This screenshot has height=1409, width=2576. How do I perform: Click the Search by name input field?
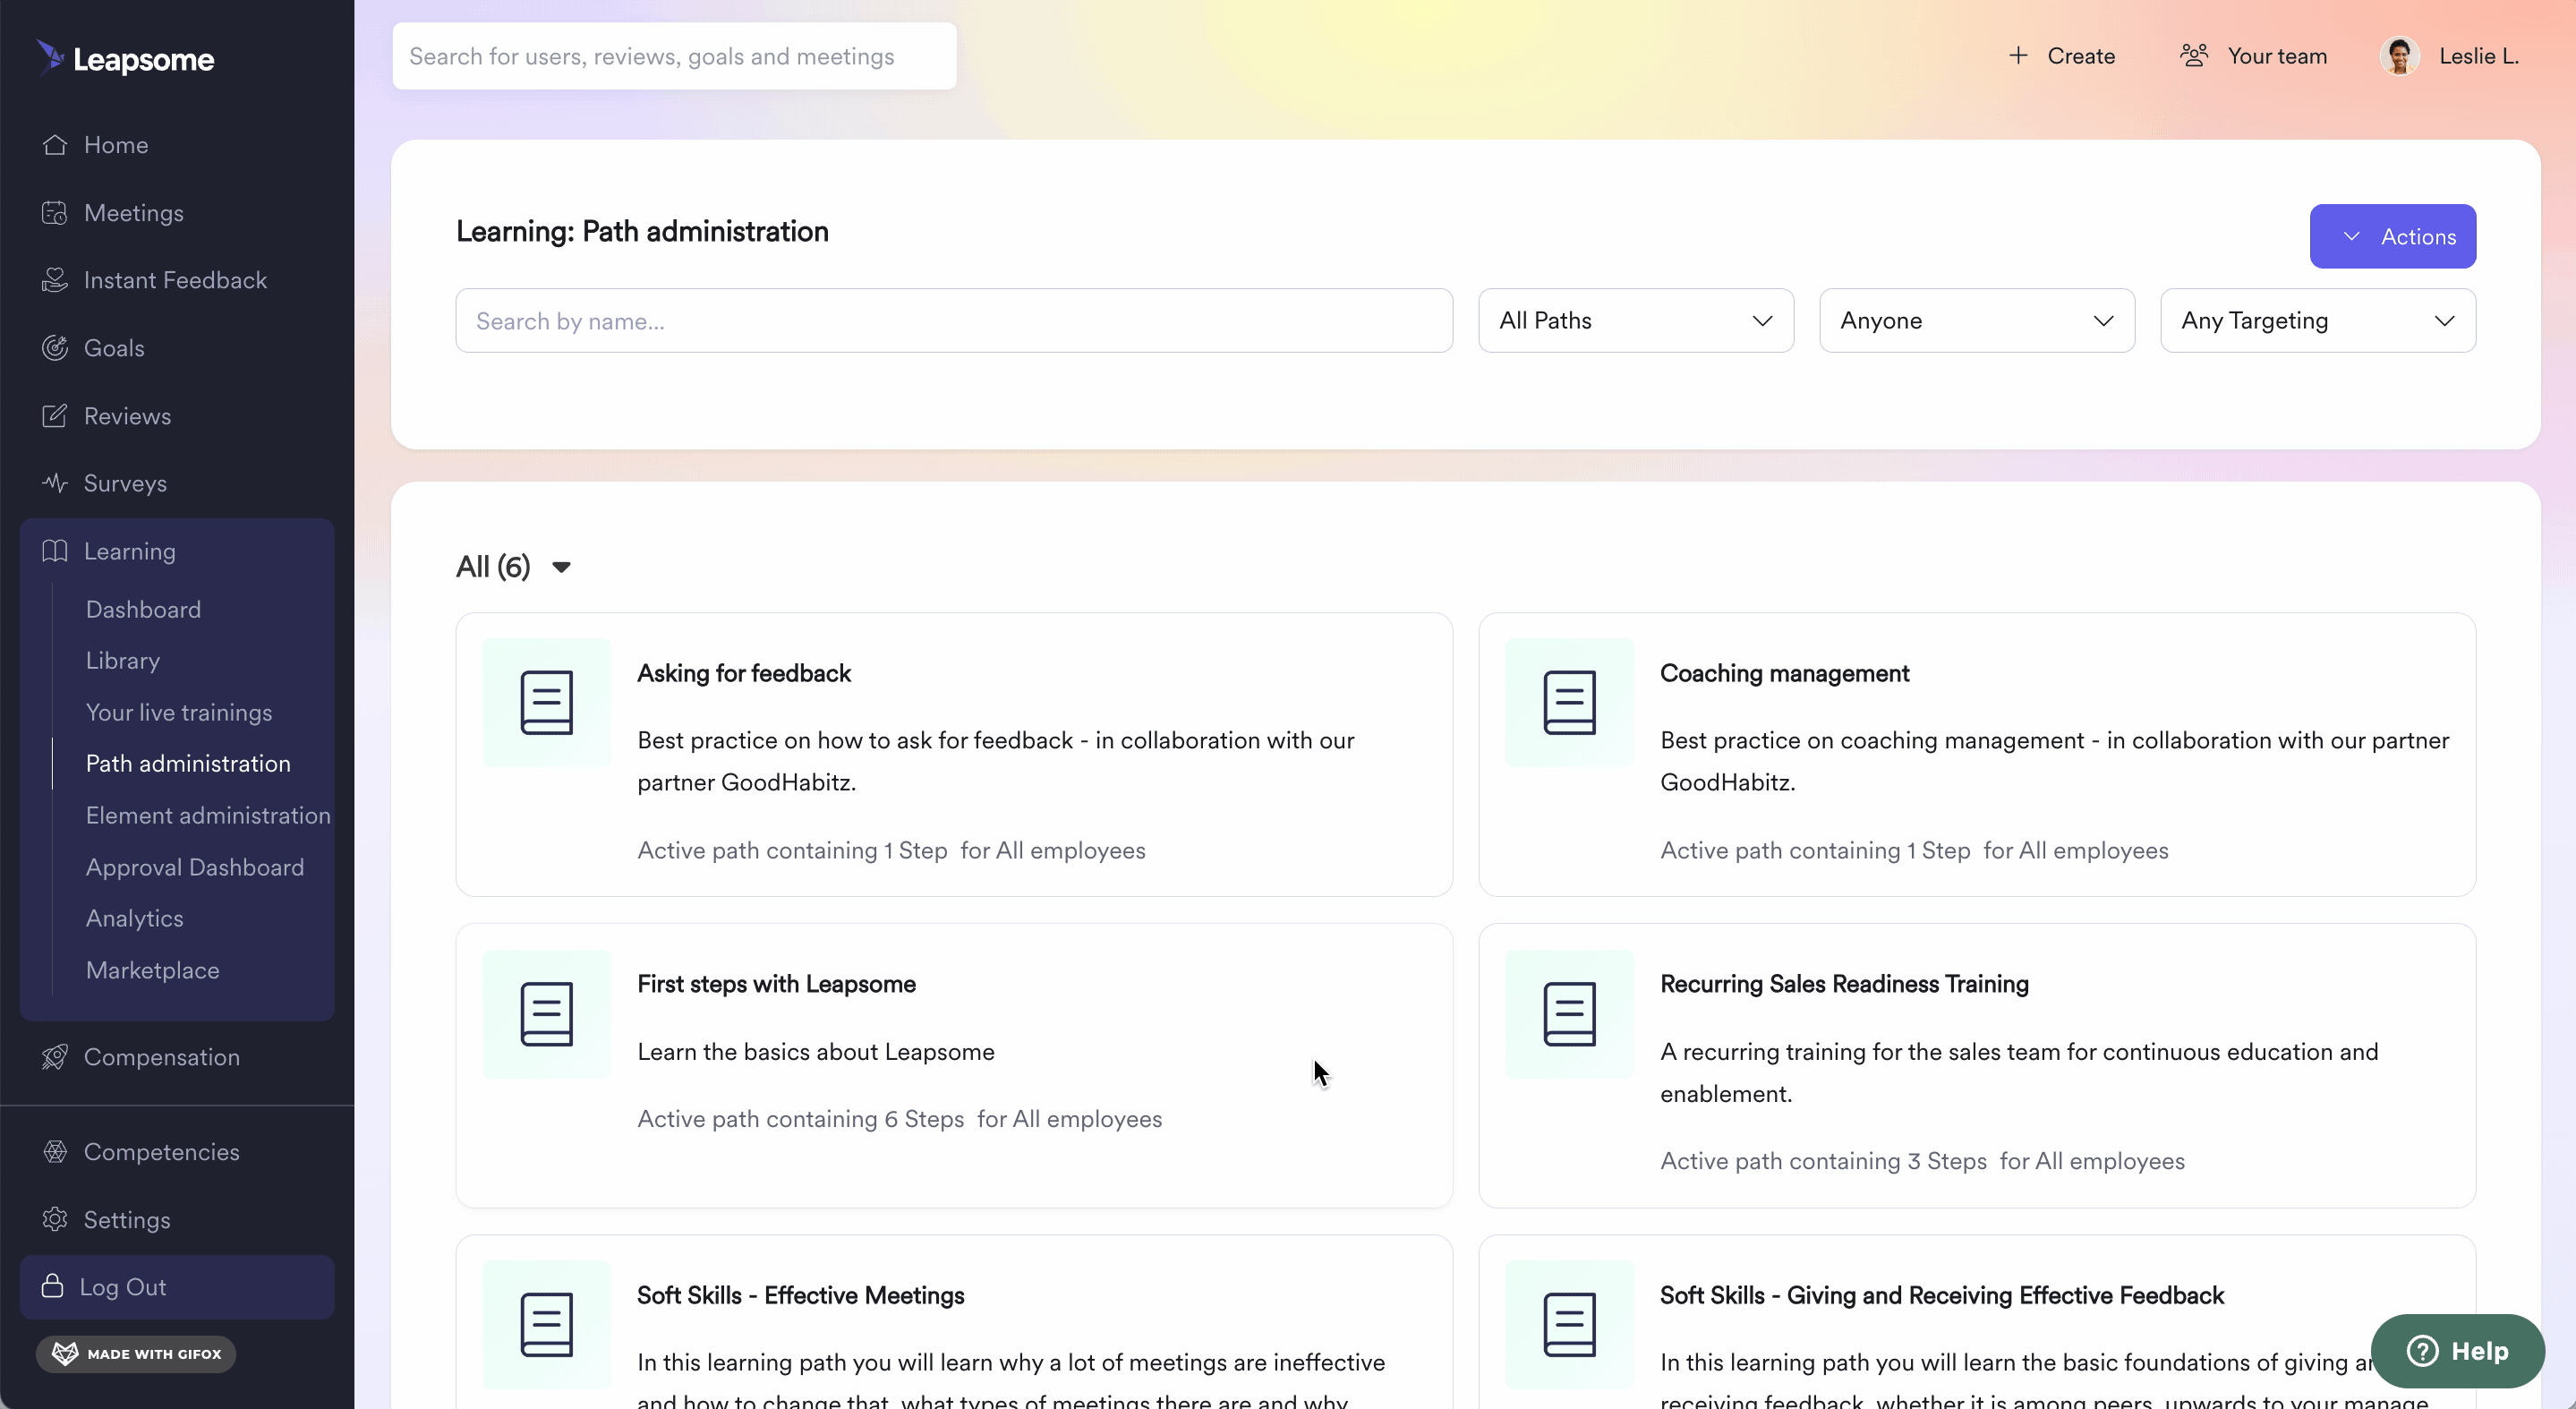click(954, 321)
